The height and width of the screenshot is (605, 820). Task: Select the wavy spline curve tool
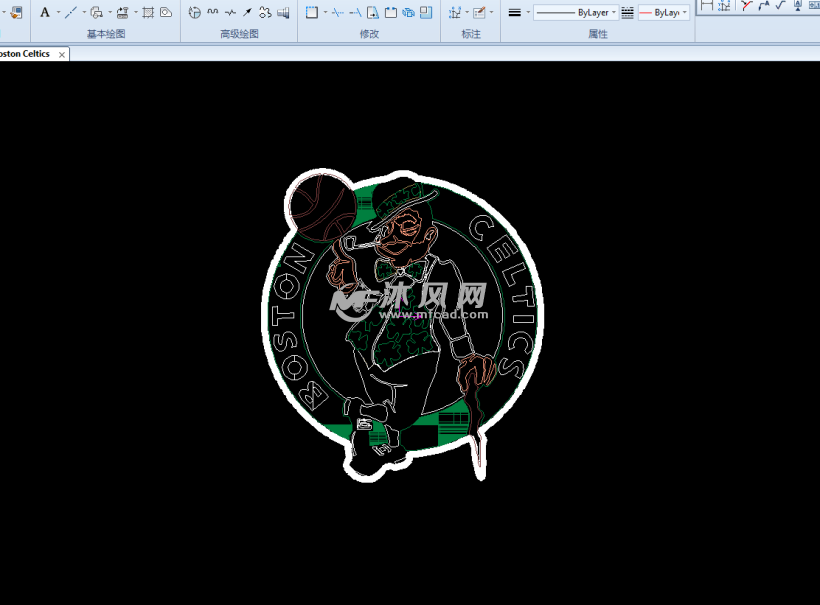[212, 12]
